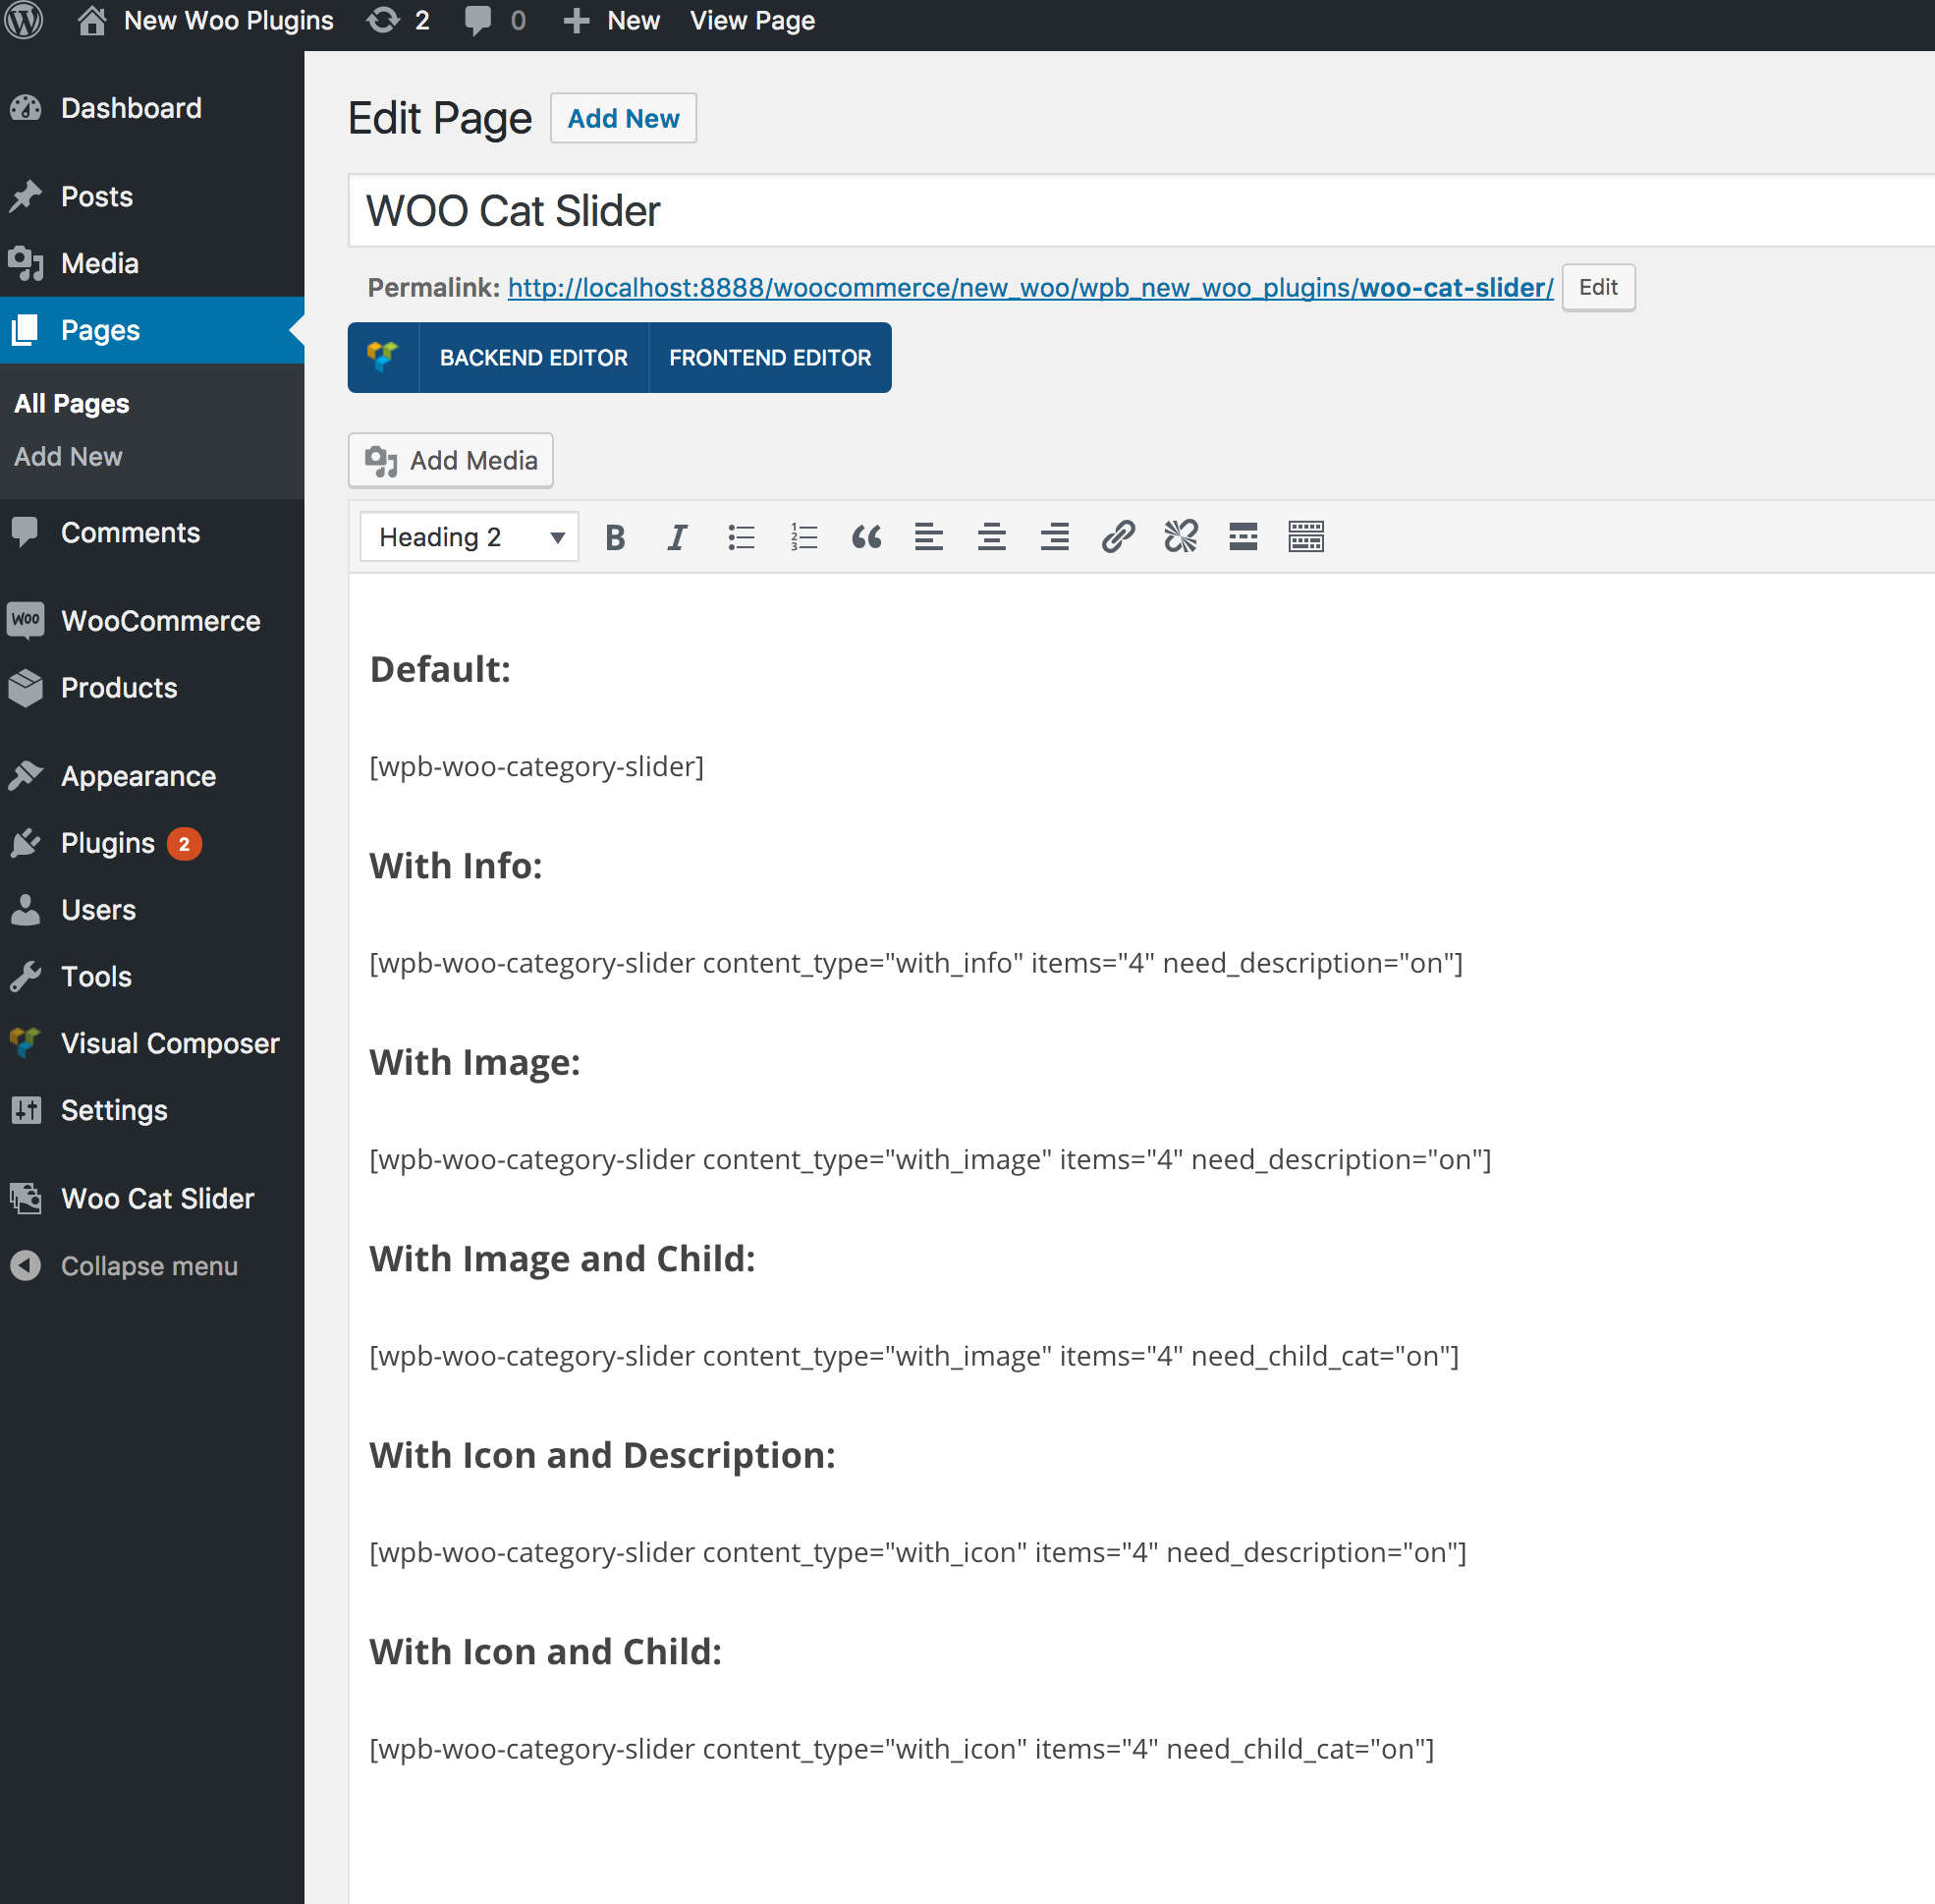Viewport: 1935px width, 1904px height.
Task: Click the permalink Edit button
Action: tap(1595, 286)
